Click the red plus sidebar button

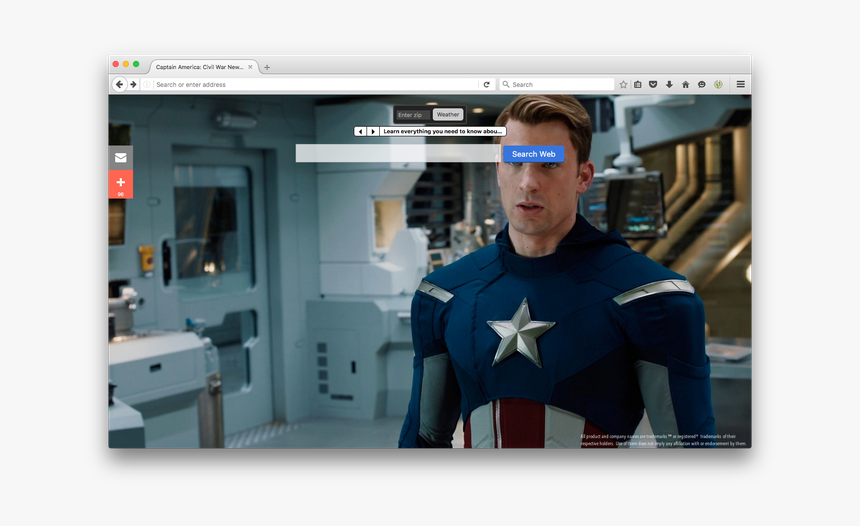(x=121, y=184)
